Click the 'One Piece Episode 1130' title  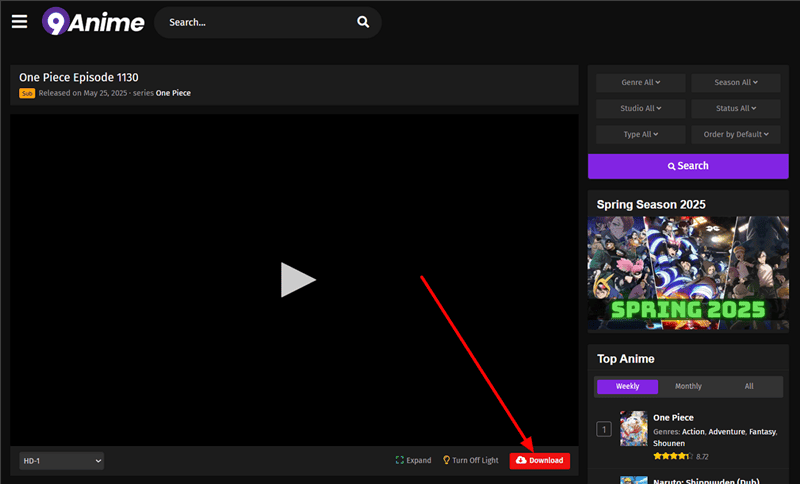coord(79,78)
